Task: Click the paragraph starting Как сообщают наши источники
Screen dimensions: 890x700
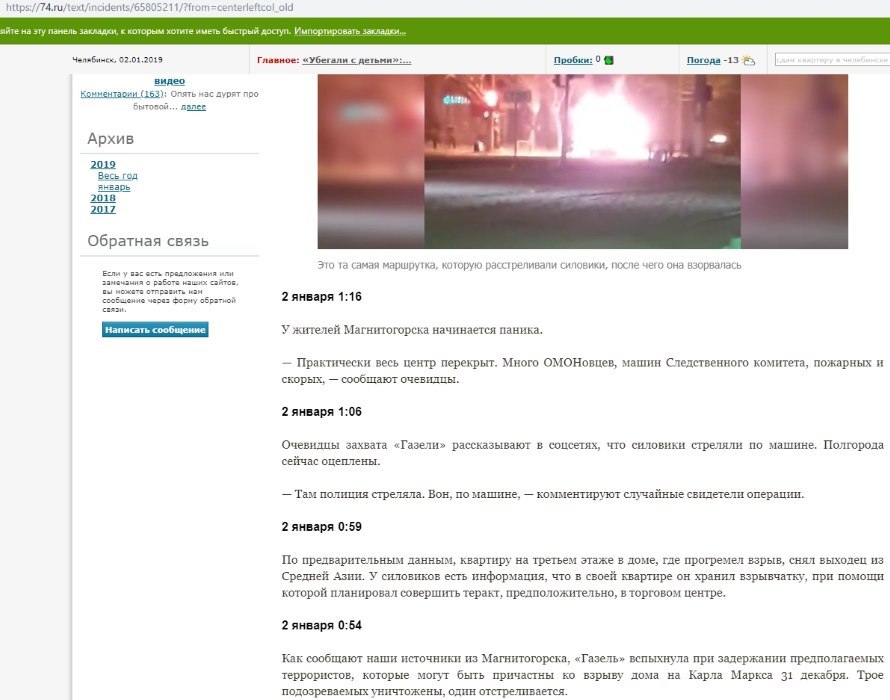Action: tap(582, 675)
